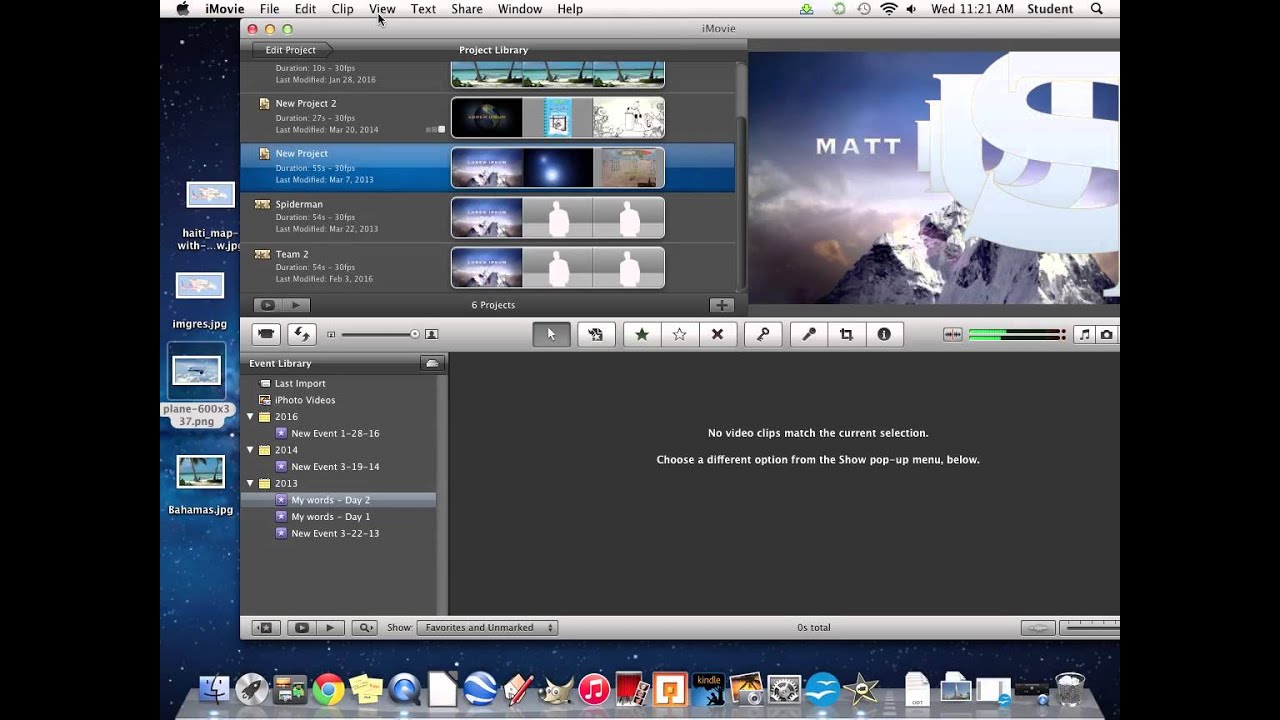
Task: Select New Project 2 in library
Action: coord(487,118)
